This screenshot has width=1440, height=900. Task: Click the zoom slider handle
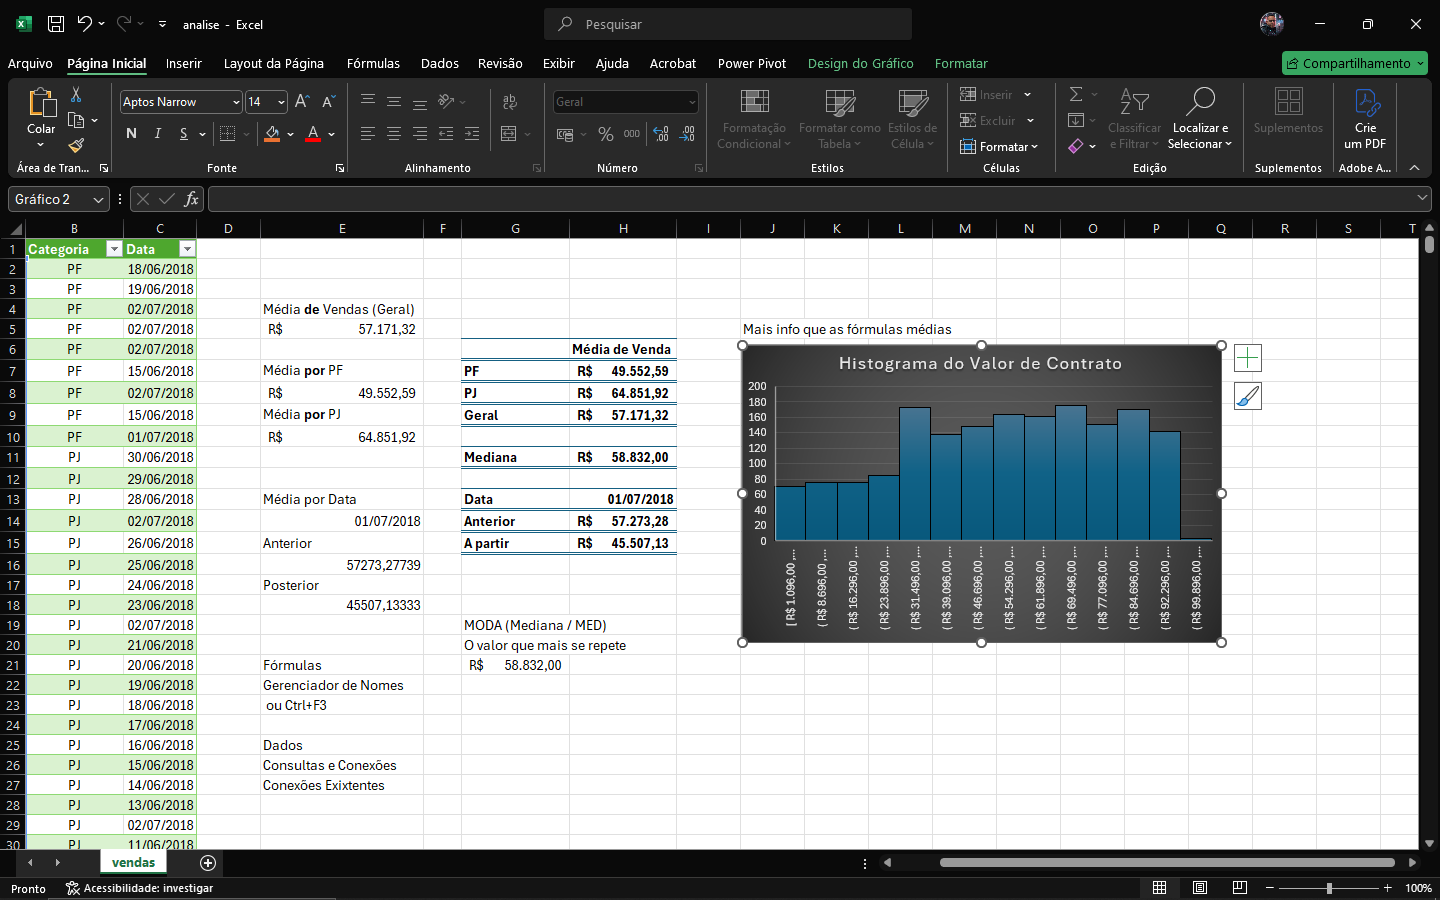[x=1329, y=888]
